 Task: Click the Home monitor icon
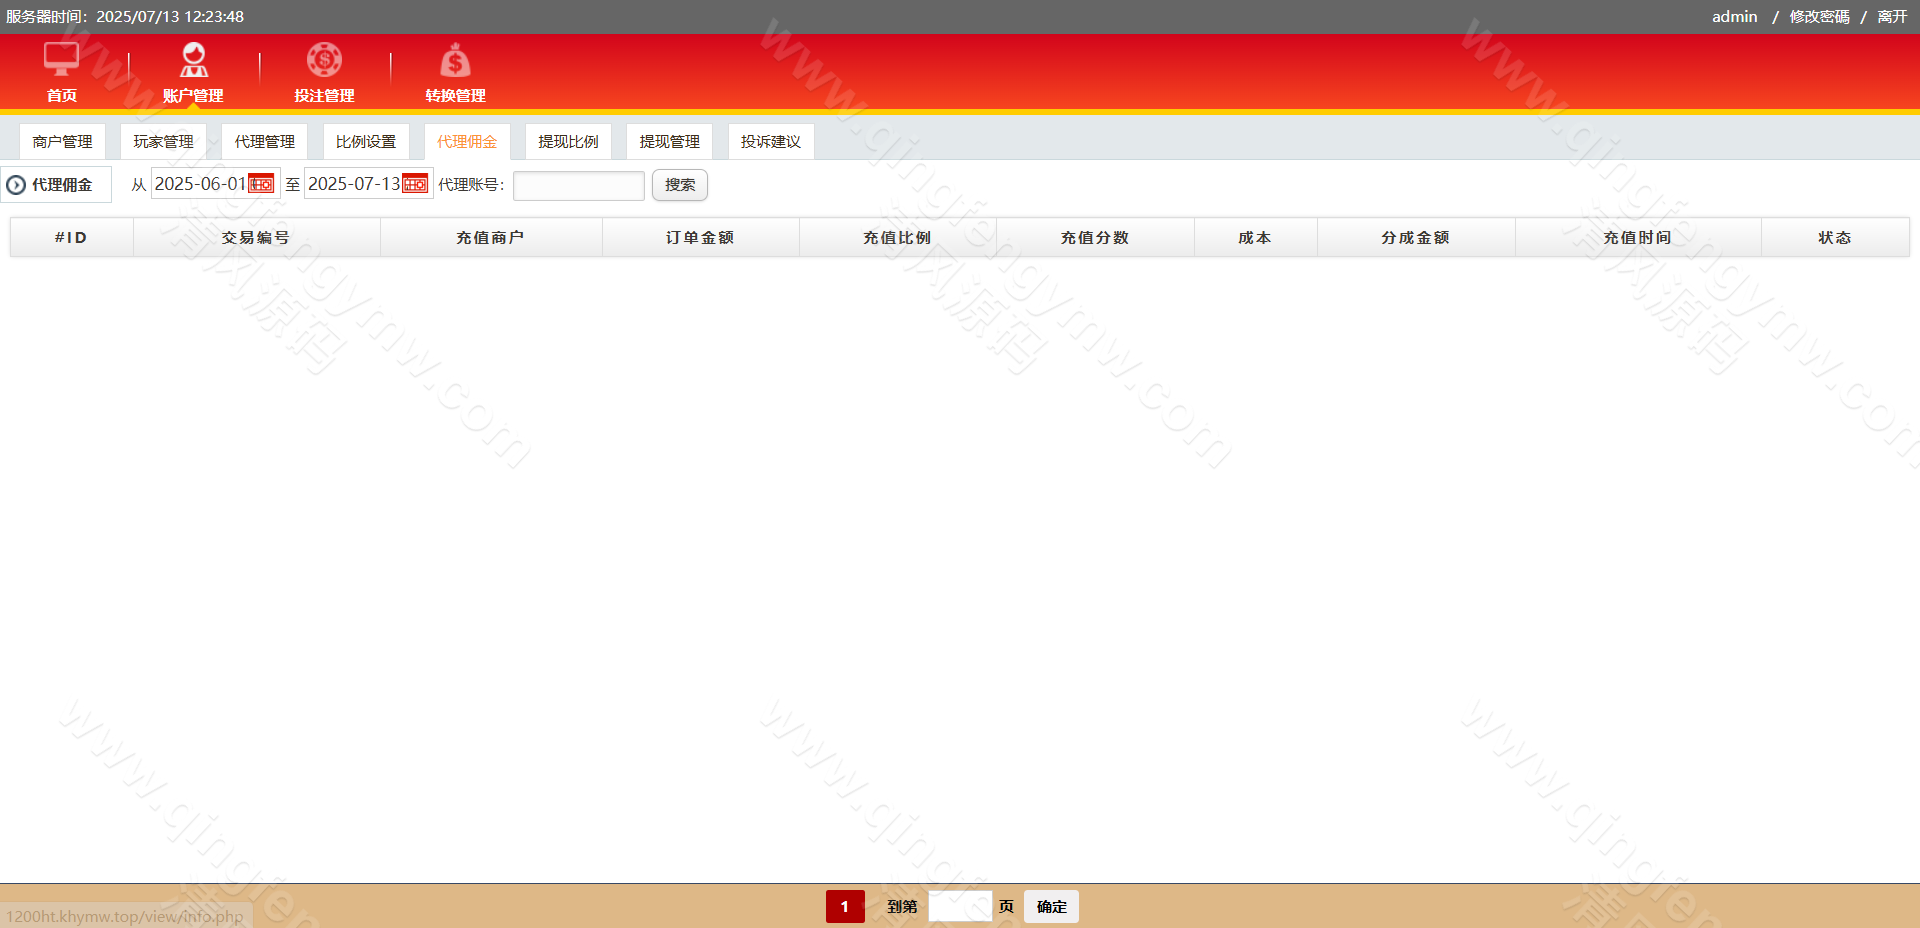[x=61, y=60]
